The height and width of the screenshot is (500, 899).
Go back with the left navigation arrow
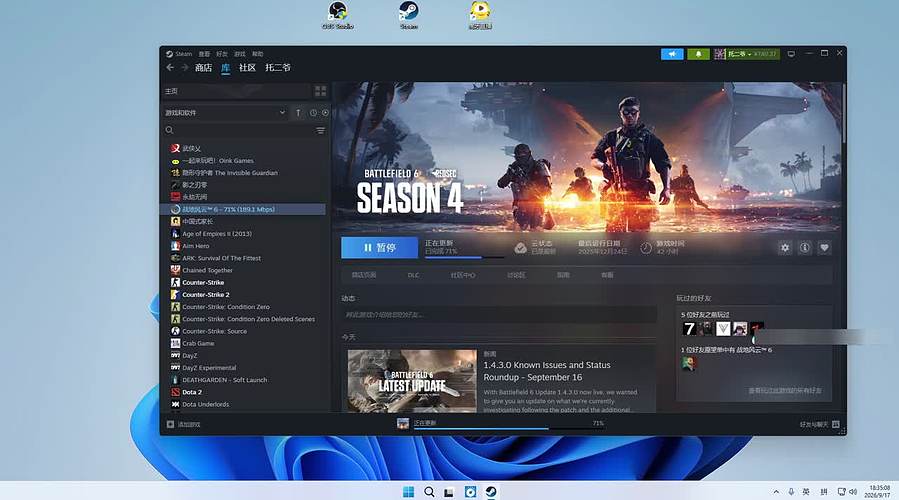point(170,68)
